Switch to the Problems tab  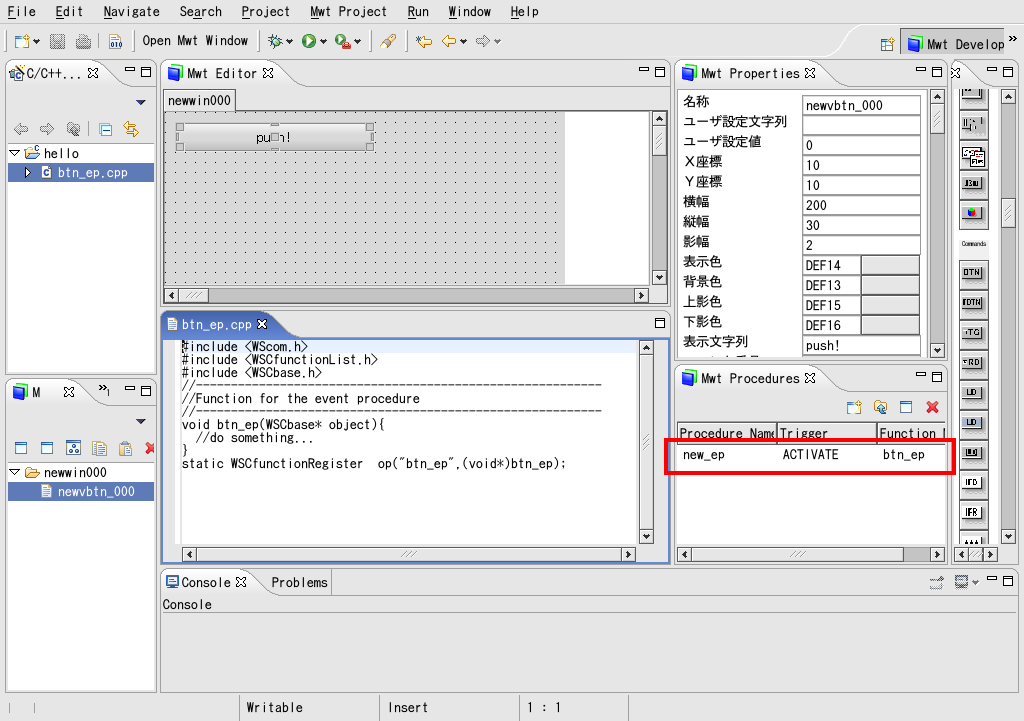coord(299,583)
